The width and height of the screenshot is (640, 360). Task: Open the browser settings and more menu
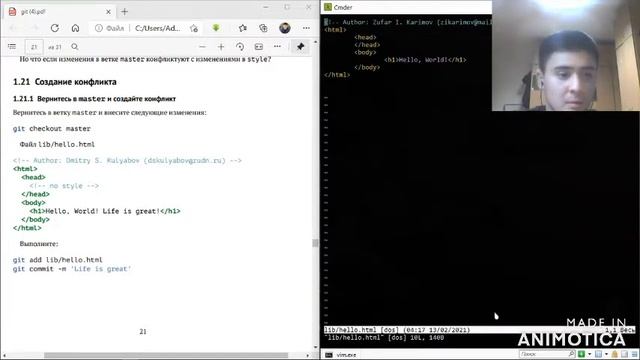coord(306,28)
